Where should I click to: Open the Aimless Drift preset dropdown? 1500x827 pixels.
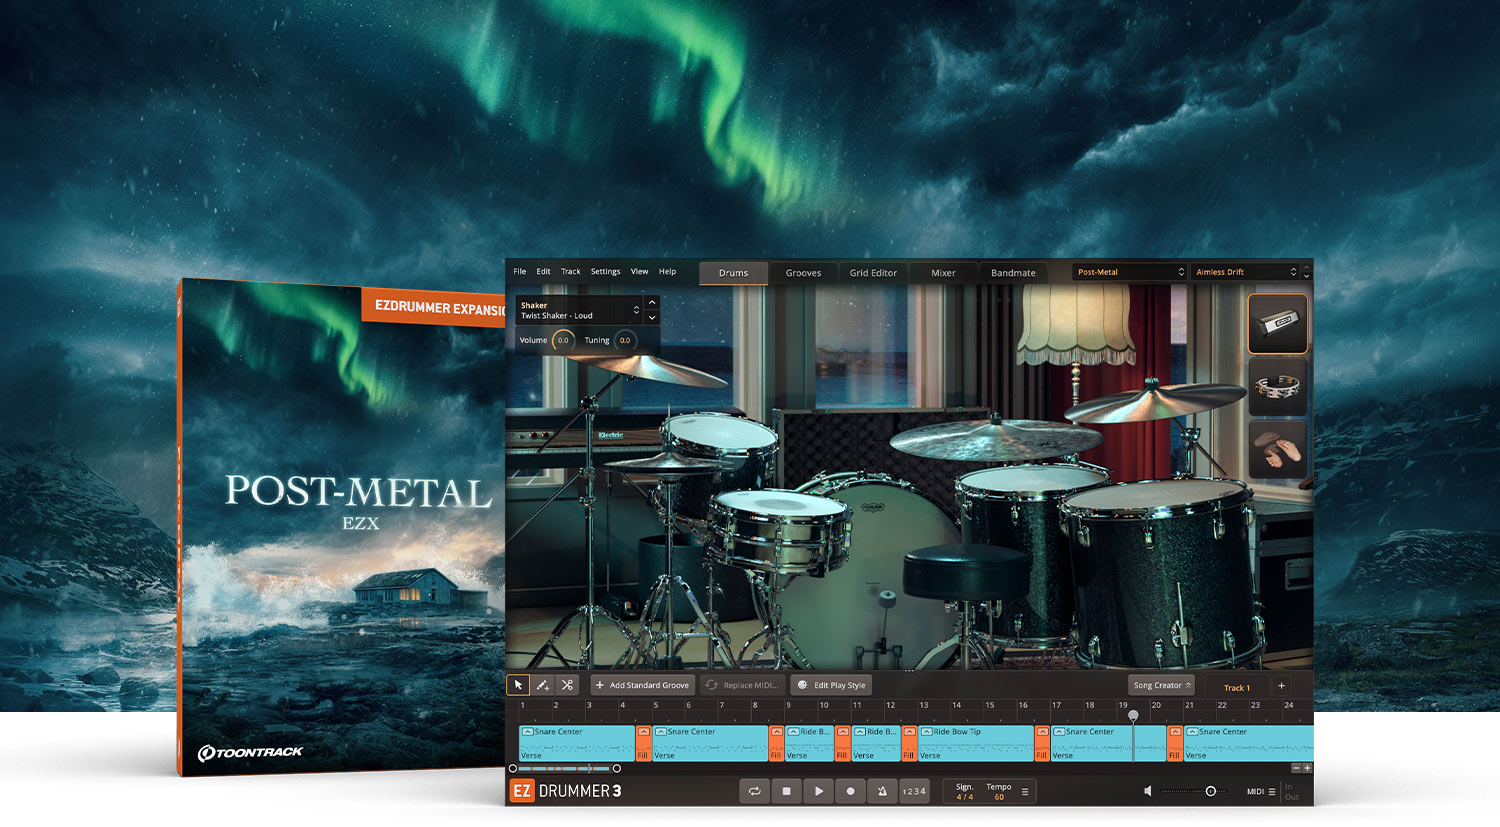pos(1245,272)
